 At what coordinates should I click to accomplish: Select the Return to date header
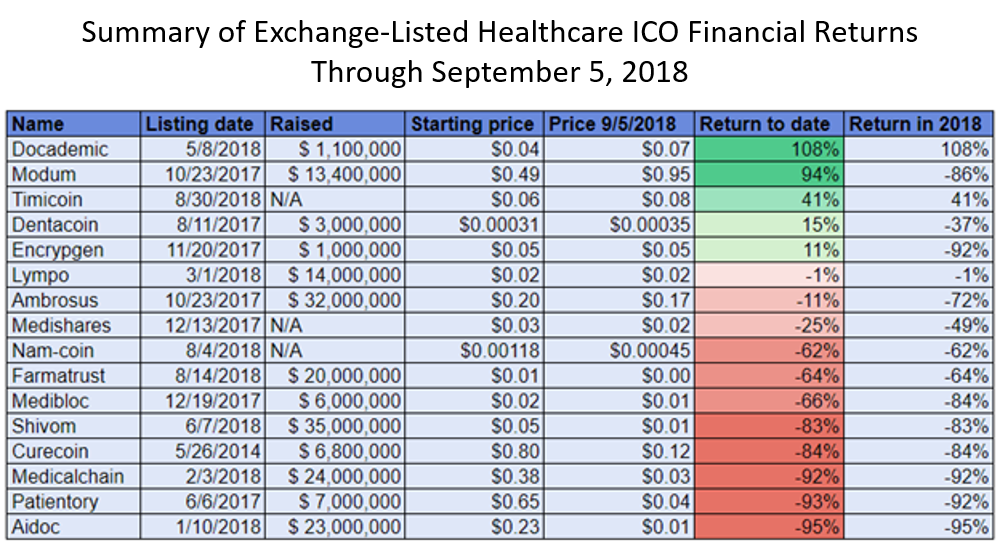[769, 124]
